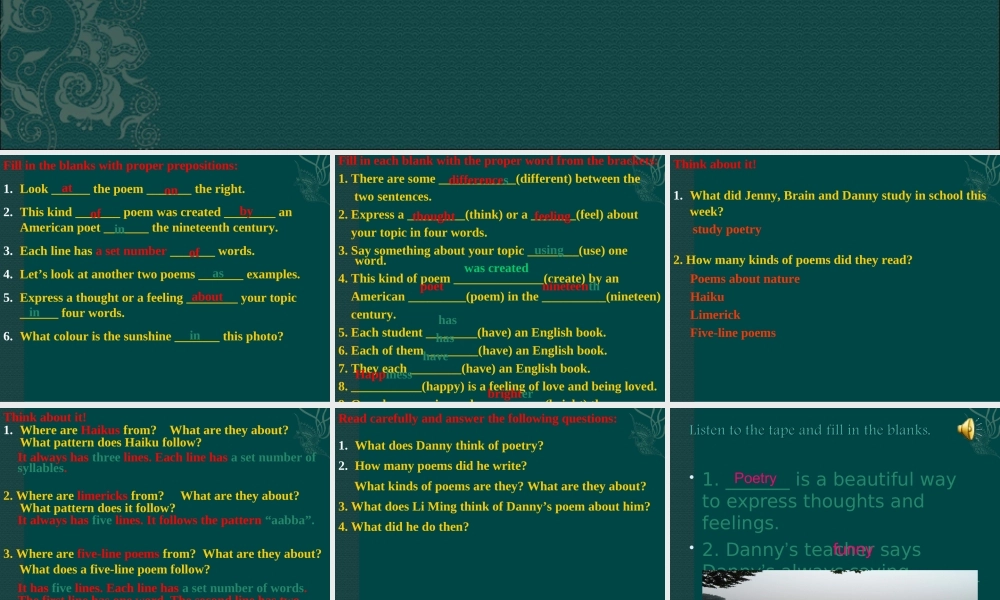Image resolution: width=1000 pixels, height=600 pixels.
Task: Click the word 'feelings.' on the listening slide
Action: [x=740, y=523]
